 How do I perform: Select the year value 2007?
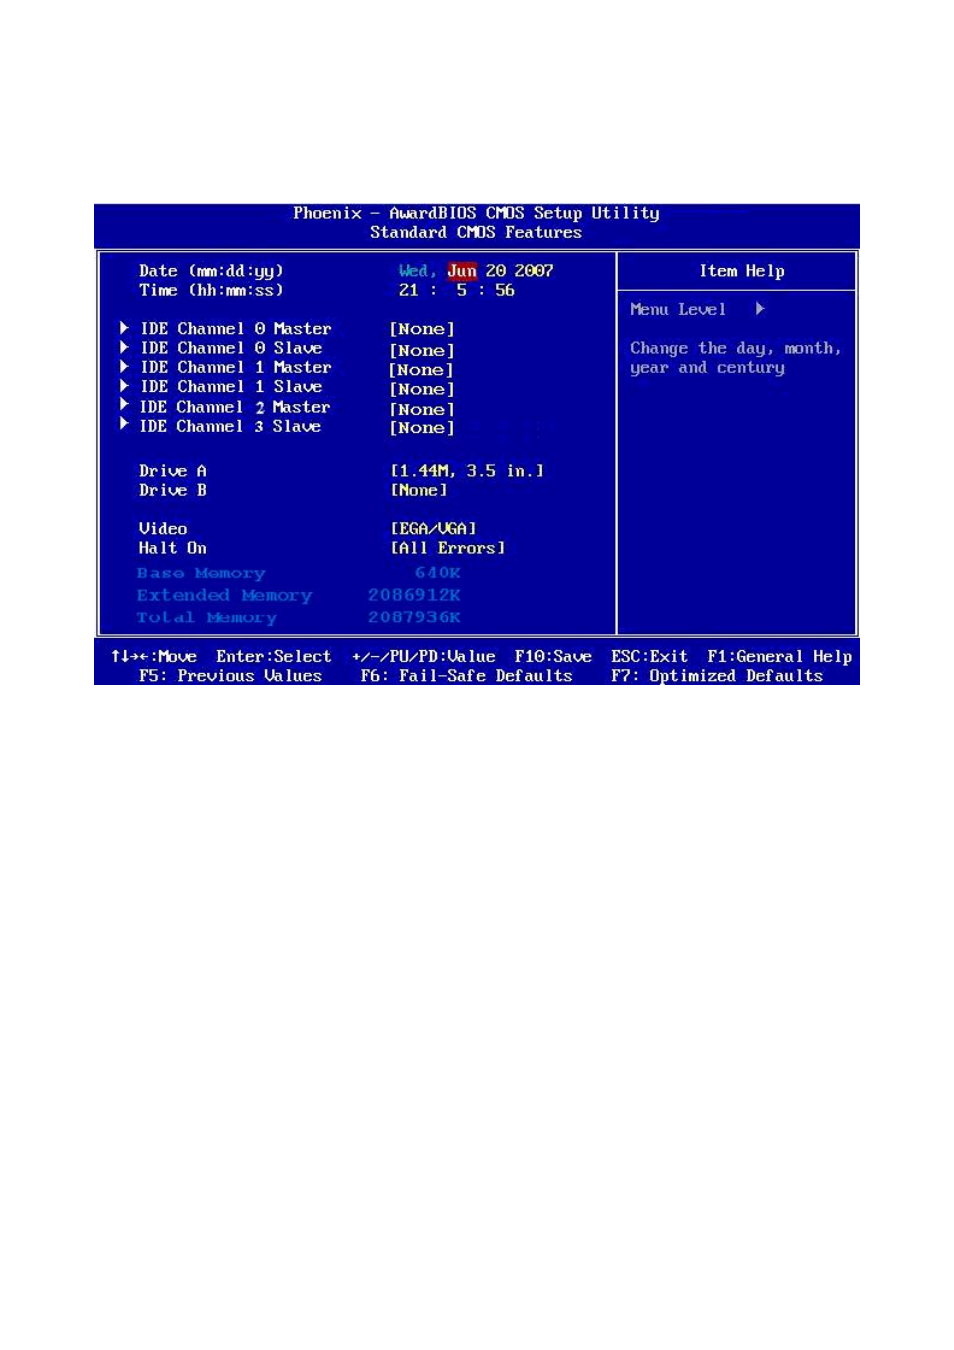[534, 271]
